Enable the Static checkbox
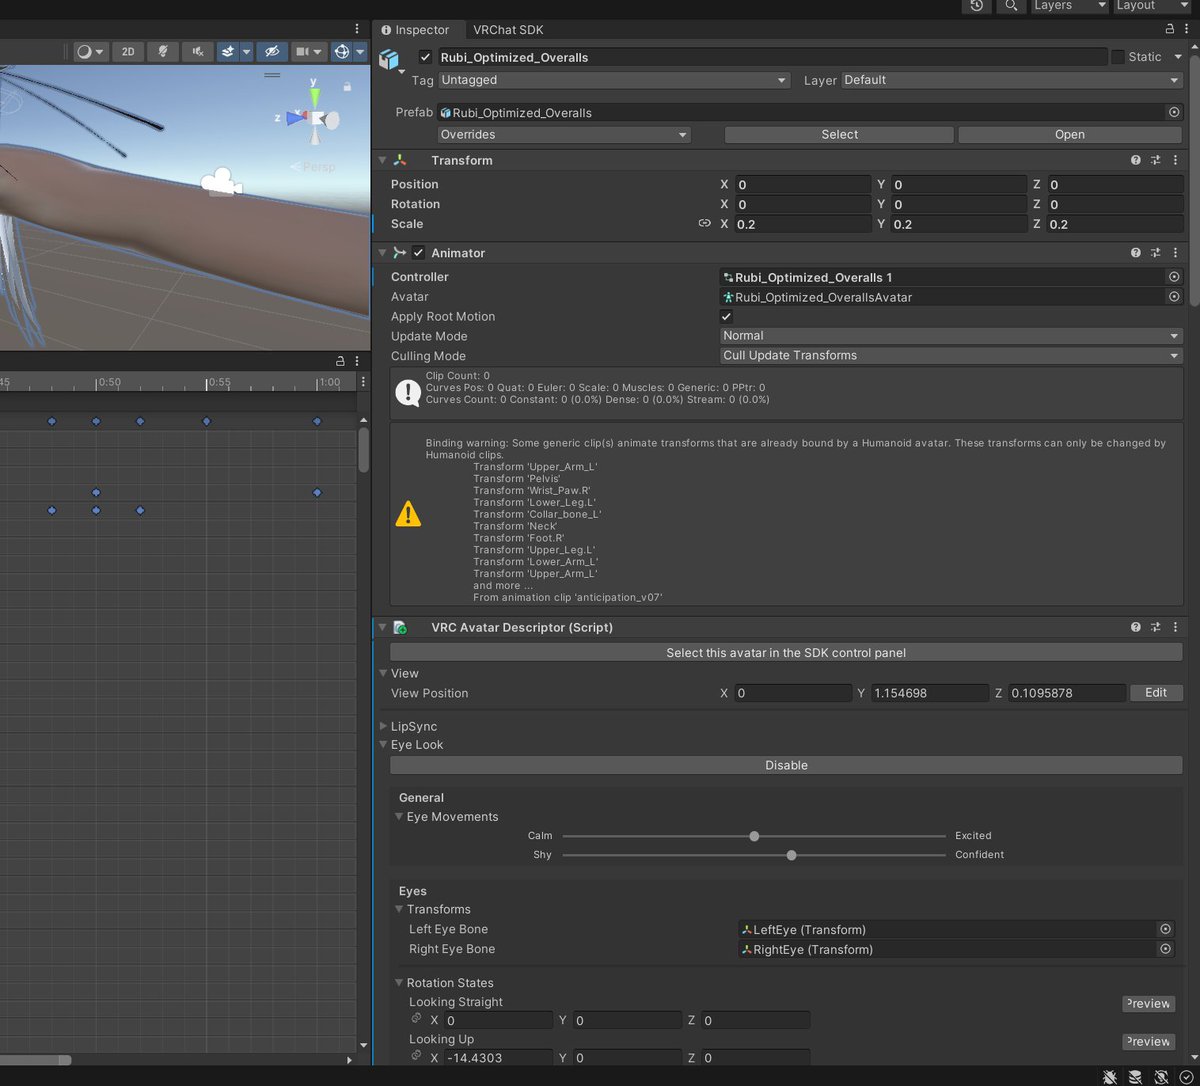This screenshot has width=1200, height=1086. click(x=1118, y=57)
